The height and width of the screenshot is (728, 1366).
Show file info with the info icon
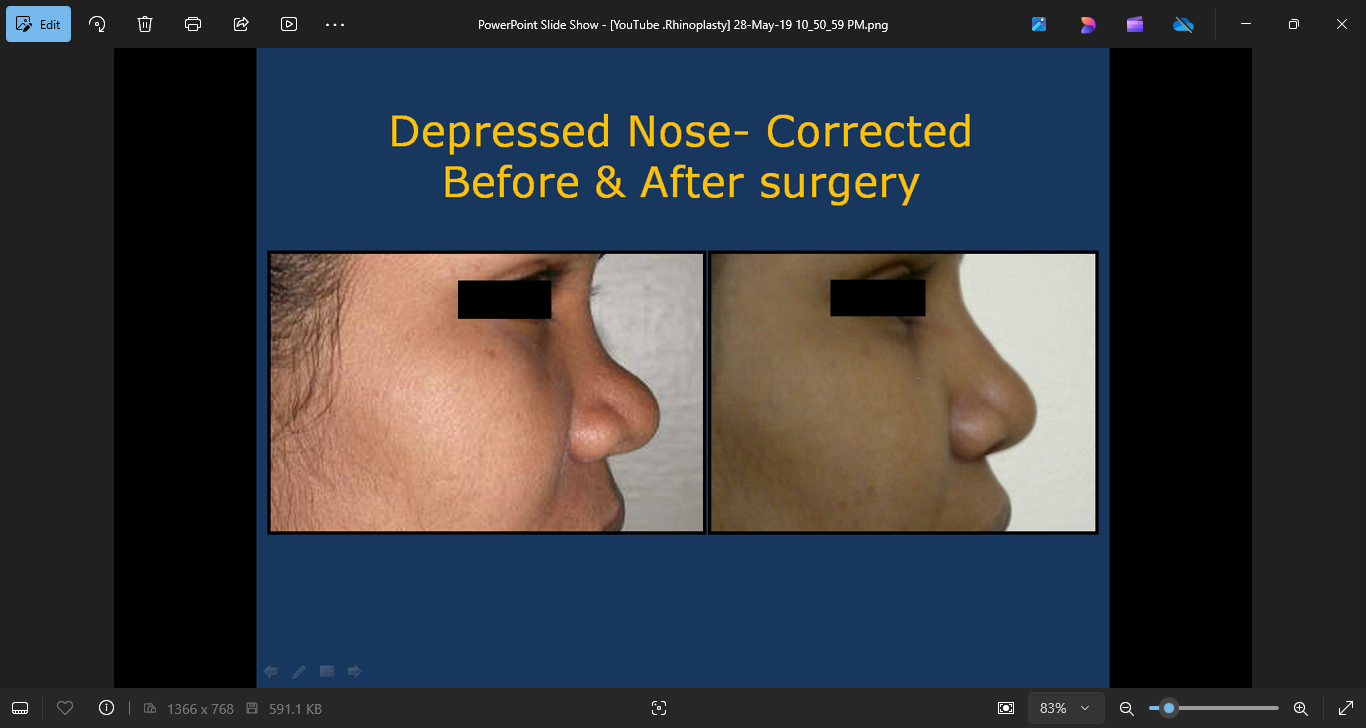(x=107, y=708)
